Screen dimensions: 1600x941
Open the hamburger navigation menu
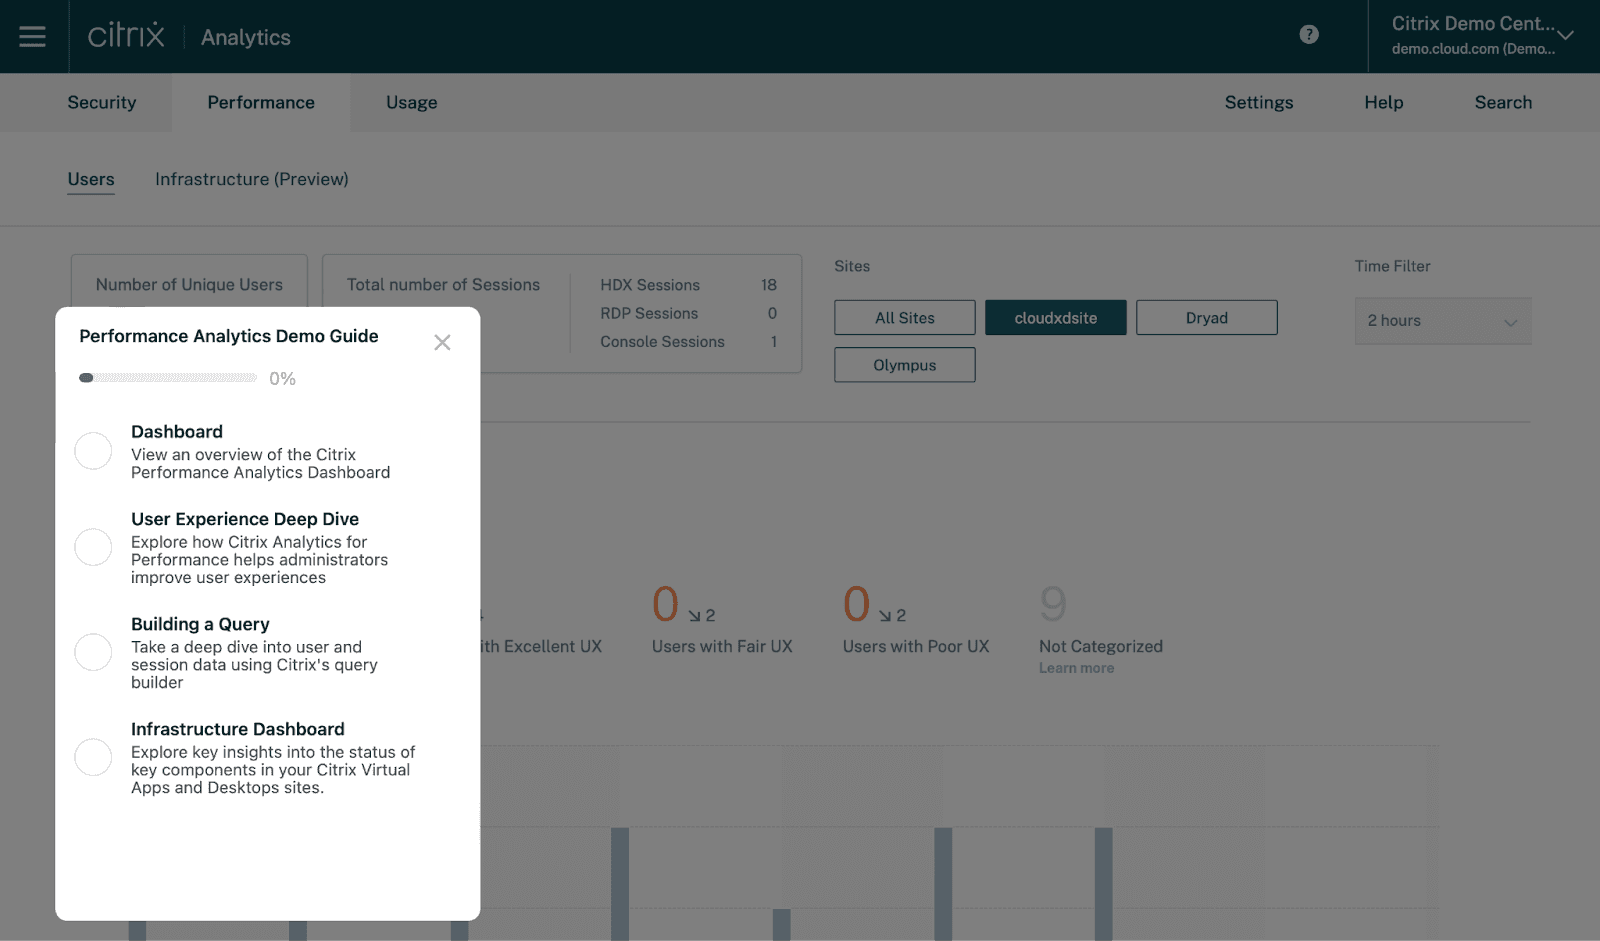tap(32, 36)
